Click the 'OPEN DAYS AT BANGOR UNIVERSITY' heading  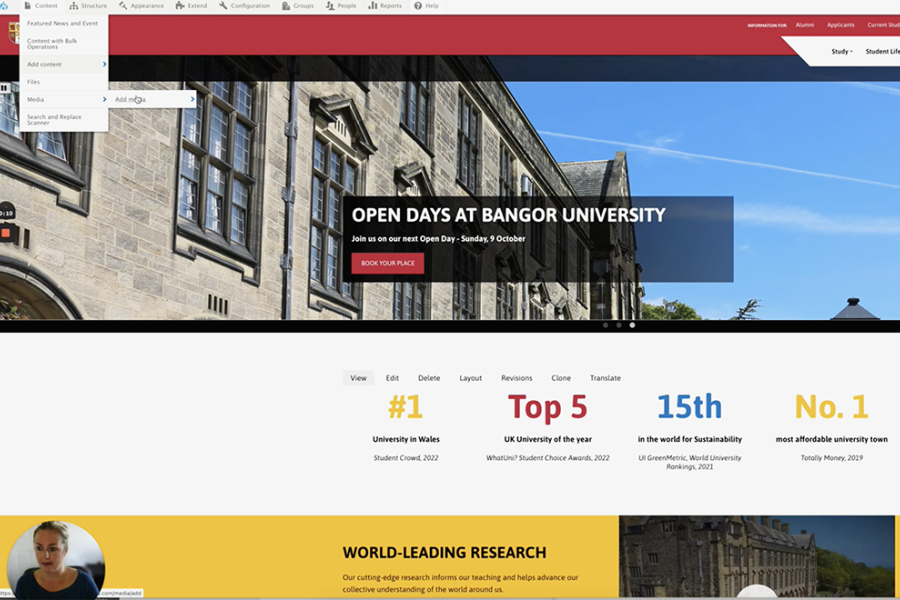pos(509,215)
